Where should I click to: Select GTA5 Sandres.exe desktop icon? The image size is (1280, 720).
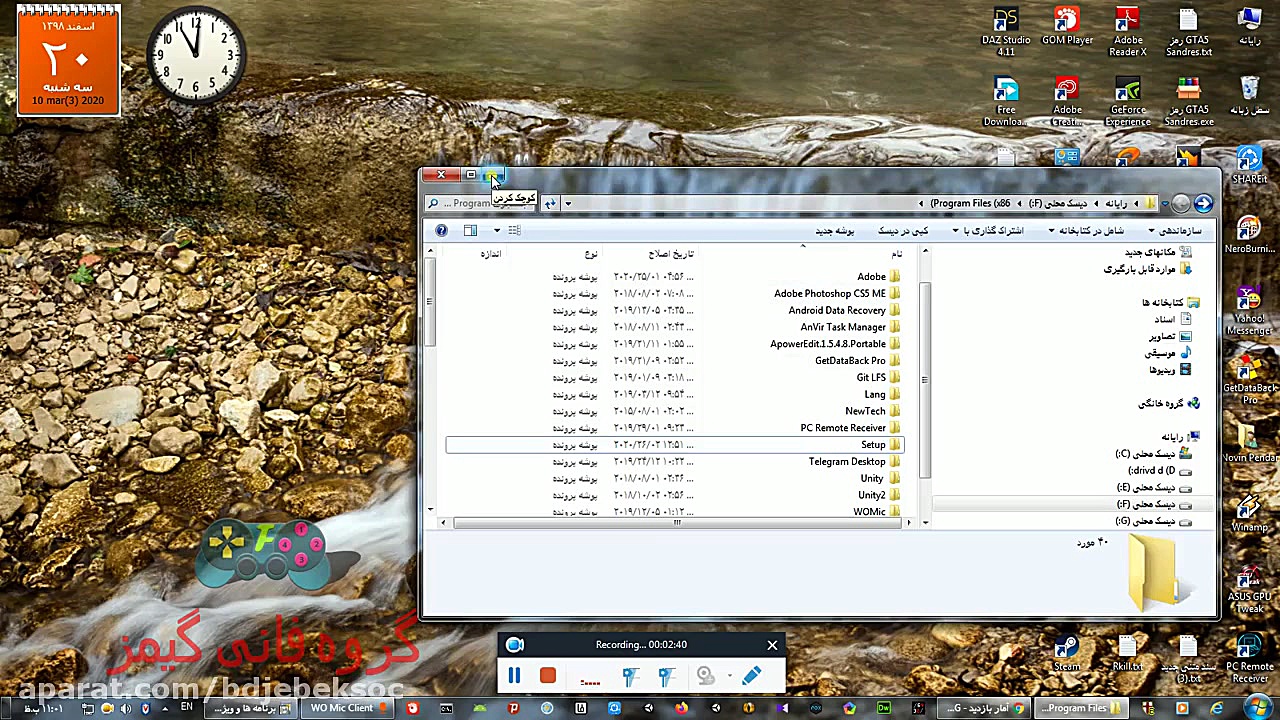click(x=1188, y=102)
